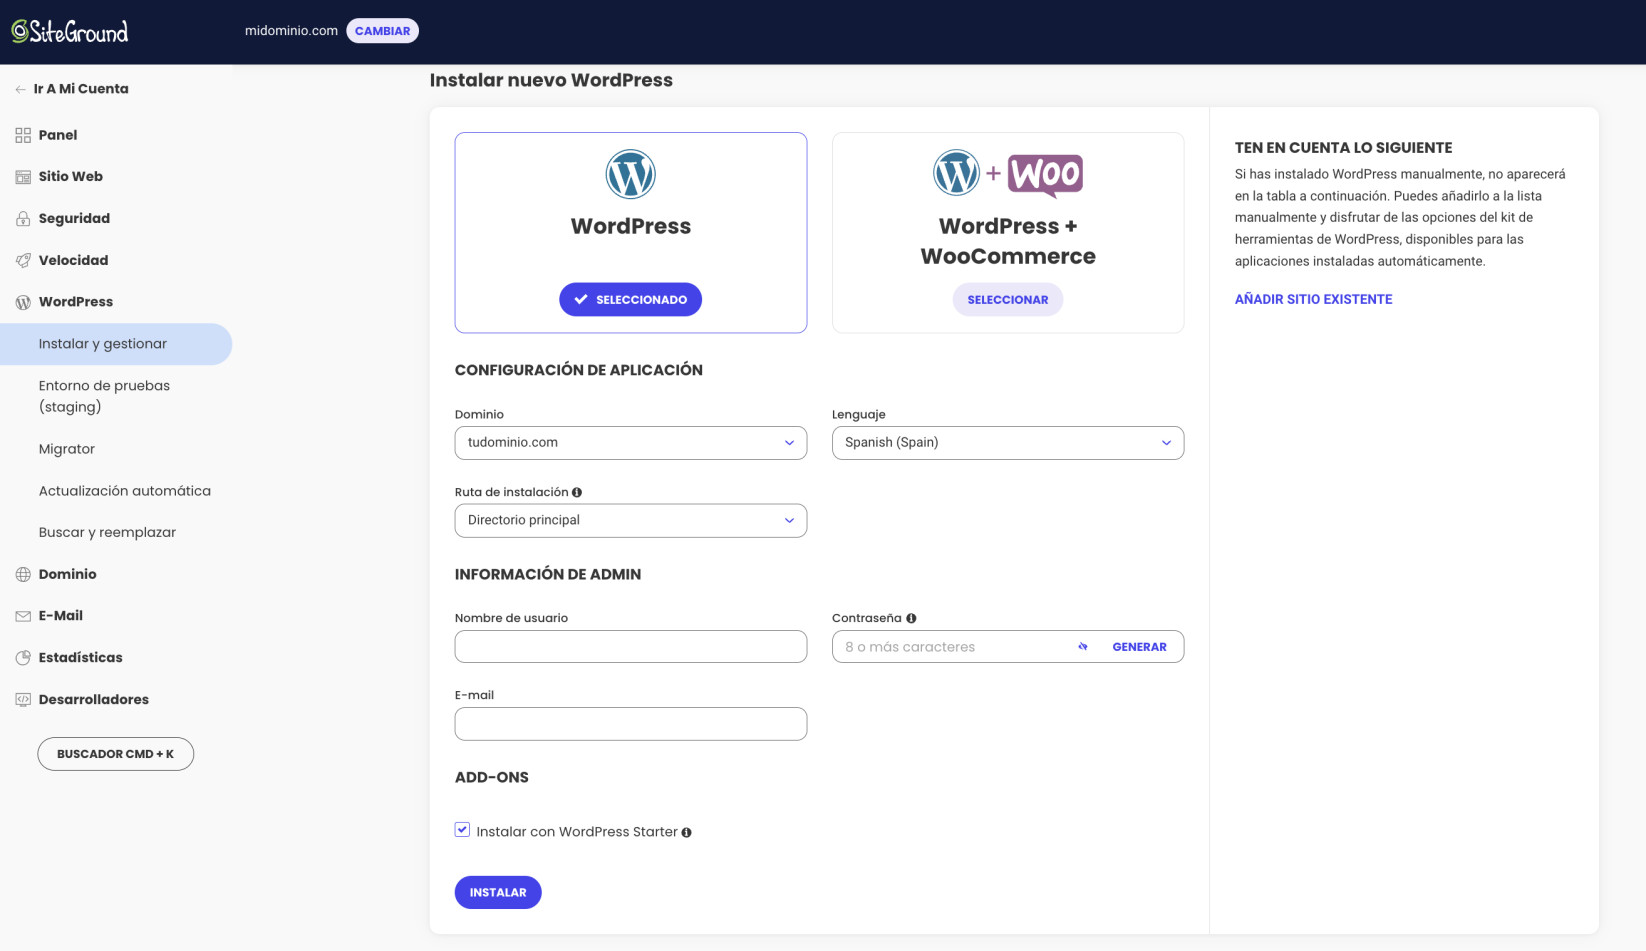Screen dimensions: 1646x951
Task: Click the INSTALAR button
Action: click(498, 893)
